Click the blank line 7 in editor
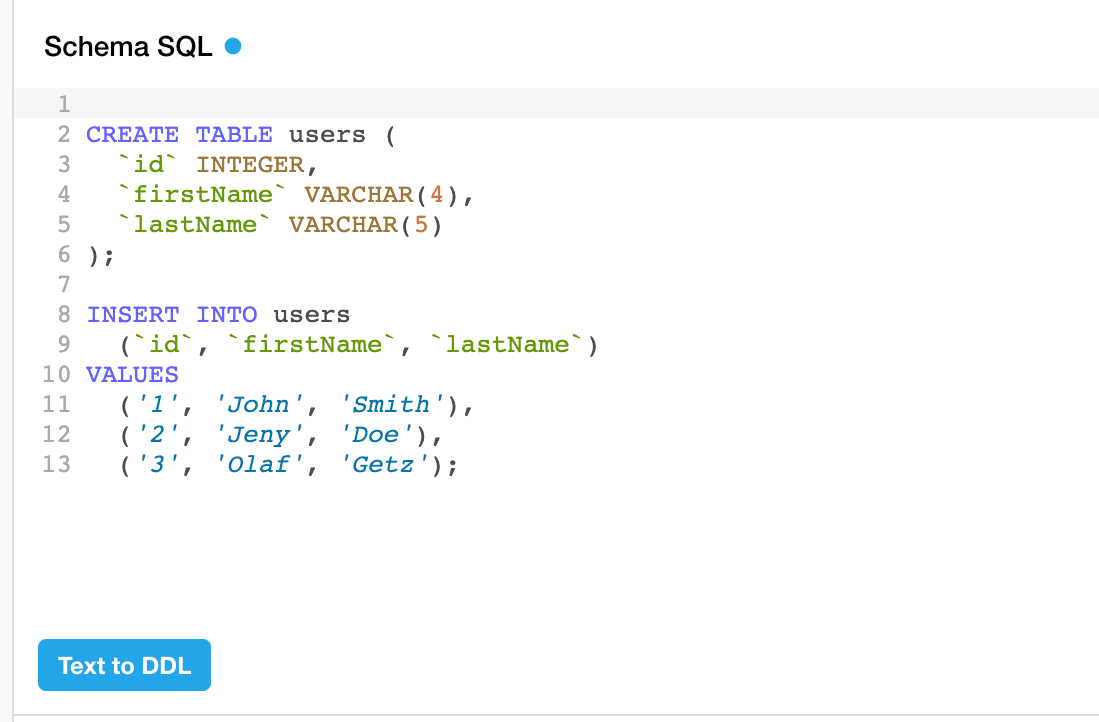 point(400,285)
